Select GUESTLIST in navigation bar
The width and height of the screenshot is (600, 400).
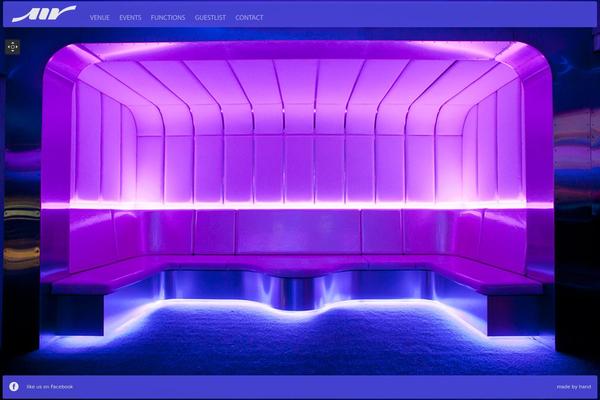(210, 18)
